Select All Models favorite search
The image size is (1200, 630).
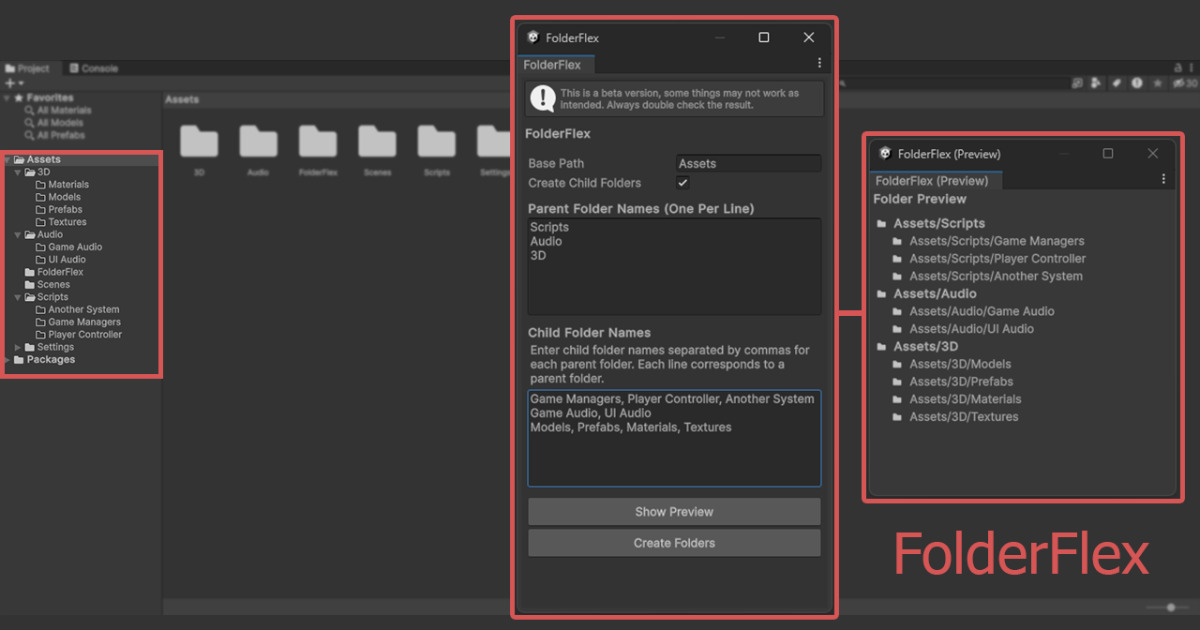[x=54, y=123]
